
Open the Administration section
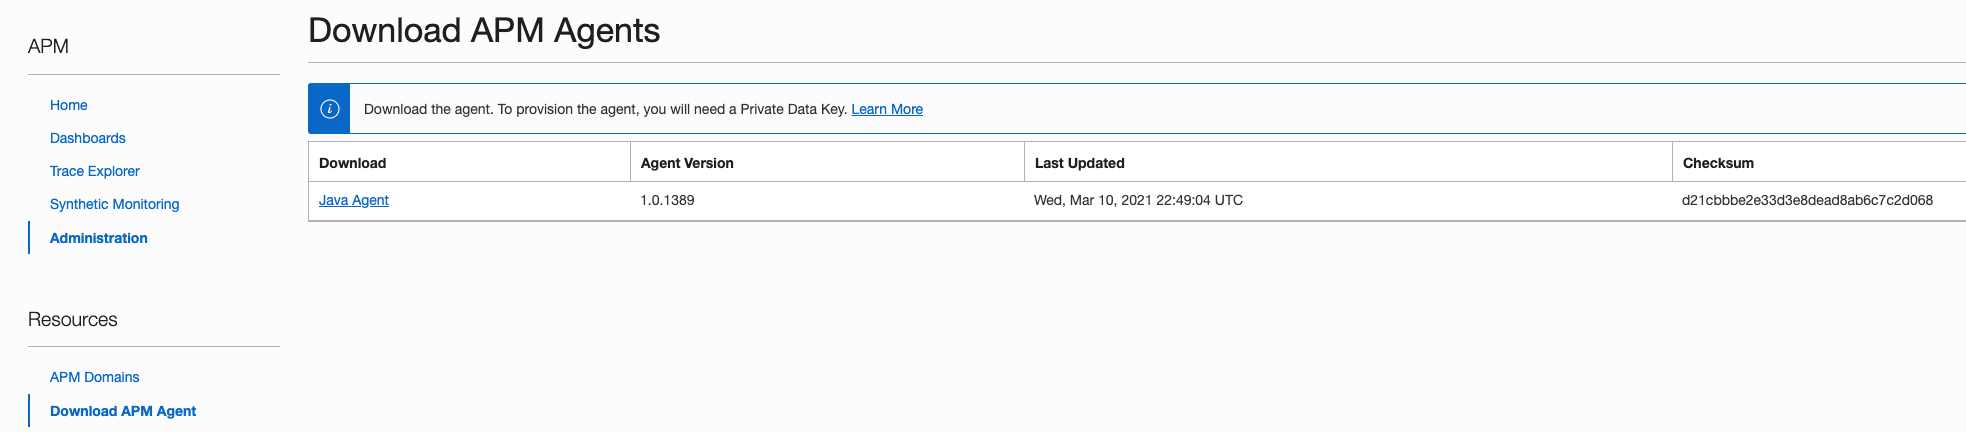99,238
